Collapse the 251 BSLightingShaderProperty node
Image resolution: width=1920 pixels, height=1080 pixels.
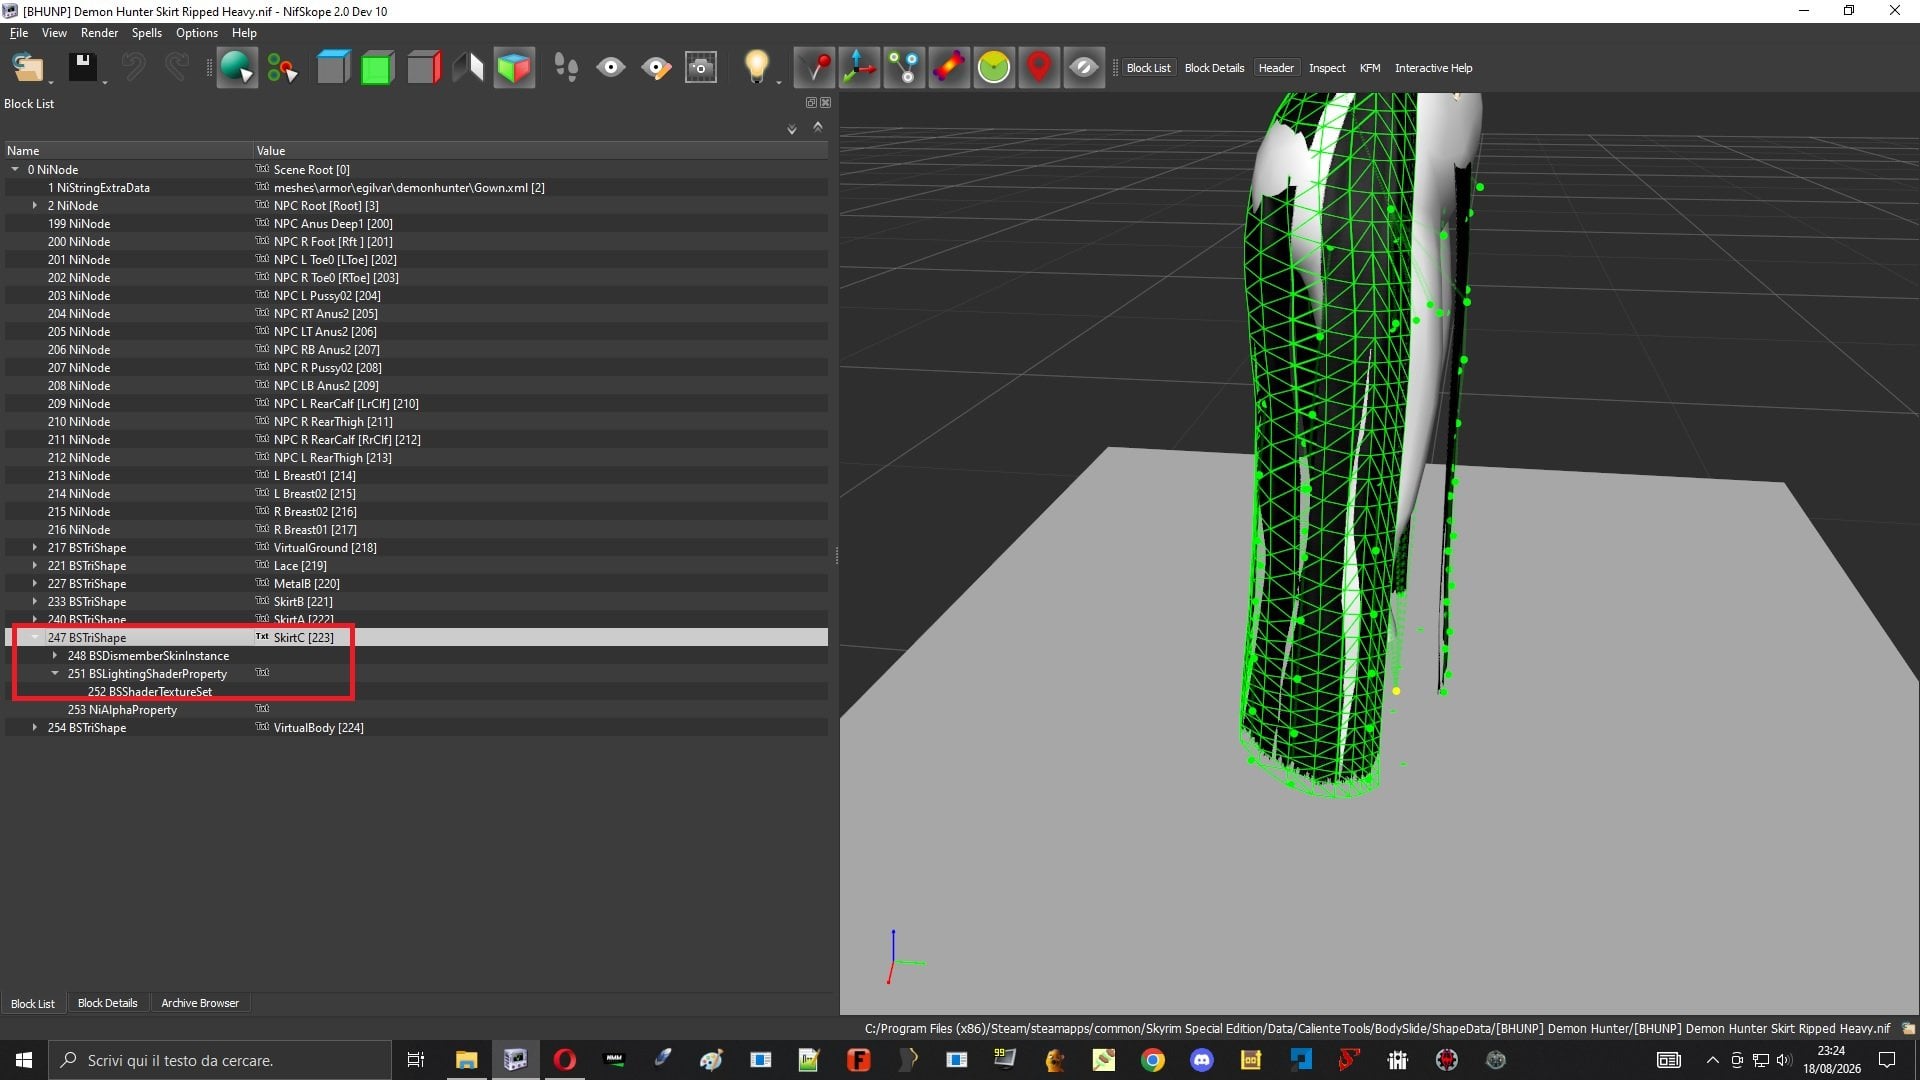pyautogui.click(x=55, y=674)
